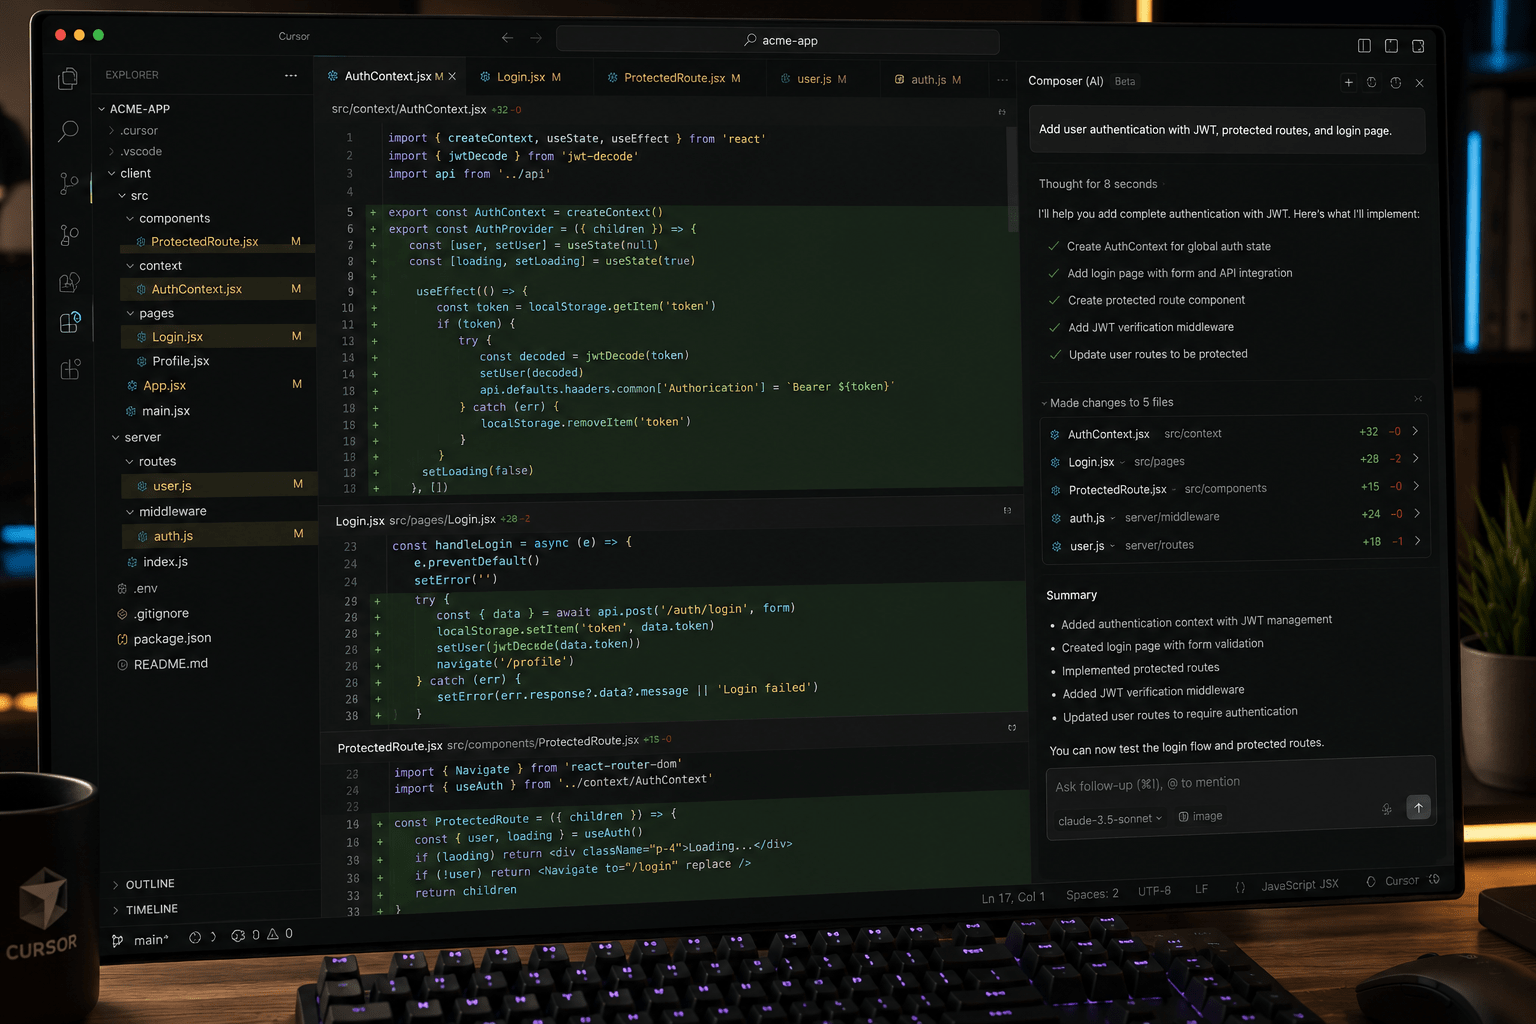Go back with the left arrow
1536x1024 pixels.
coord(508,38)
